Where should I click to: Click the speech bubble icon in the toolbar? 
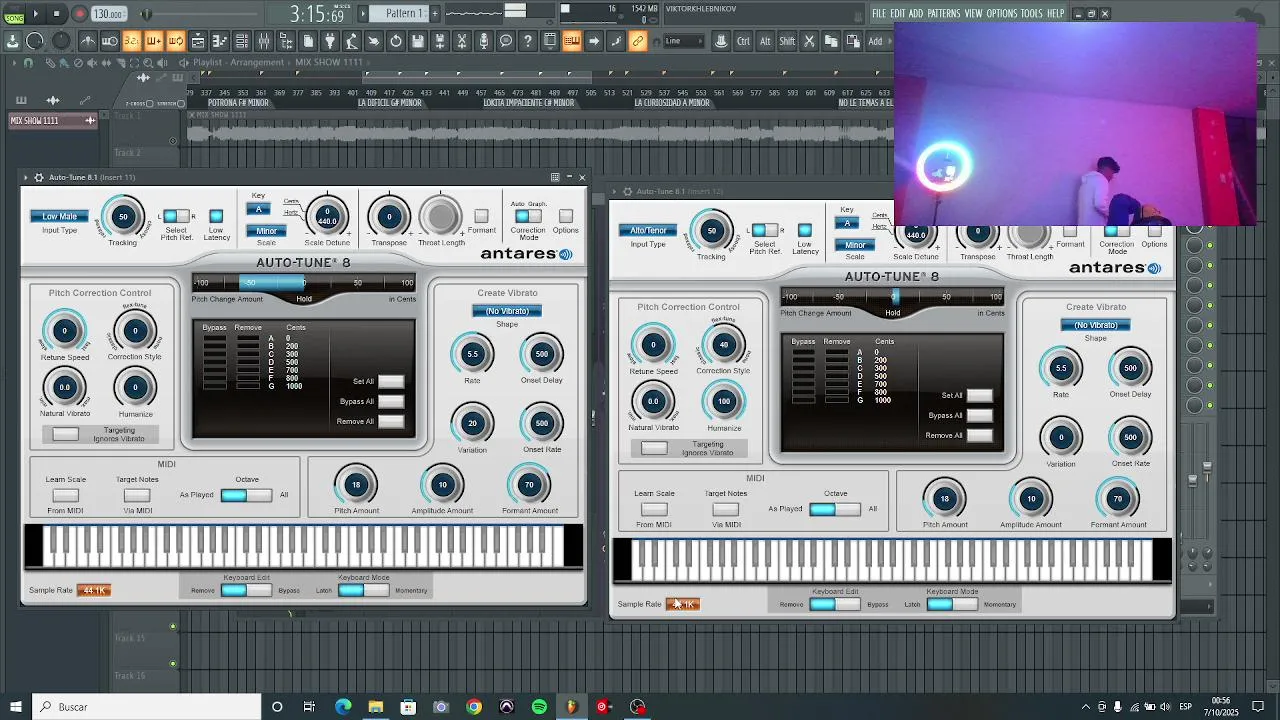point(506,41)
